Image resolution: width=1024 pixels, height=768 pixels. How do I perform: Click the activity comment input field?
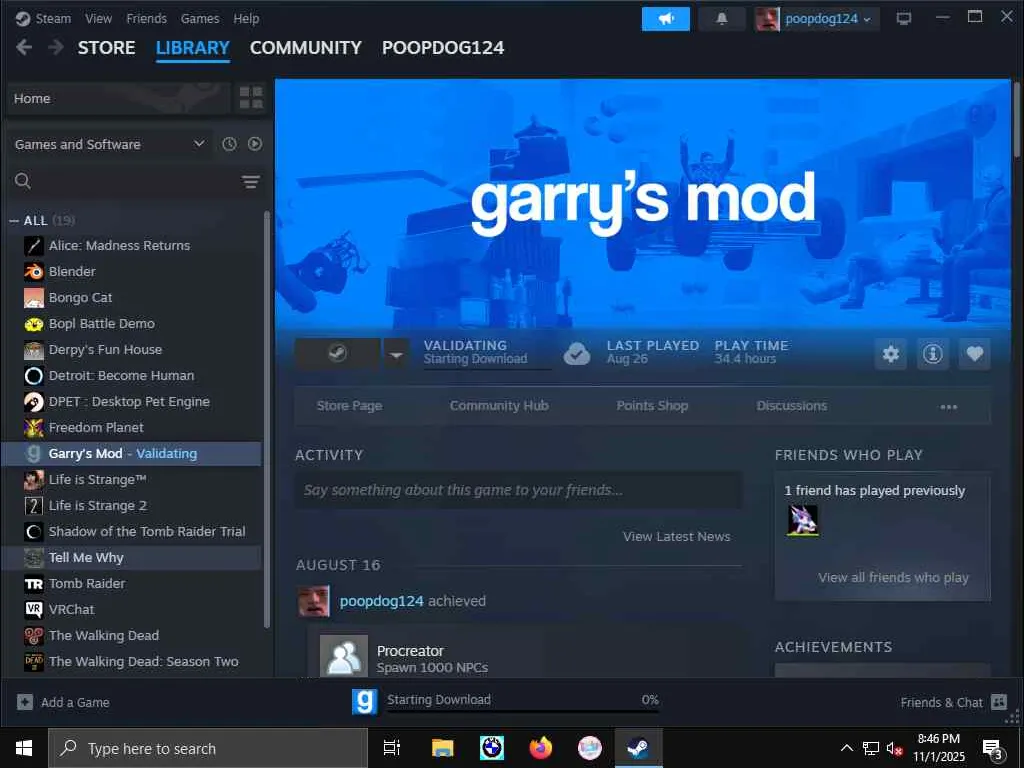519,490
